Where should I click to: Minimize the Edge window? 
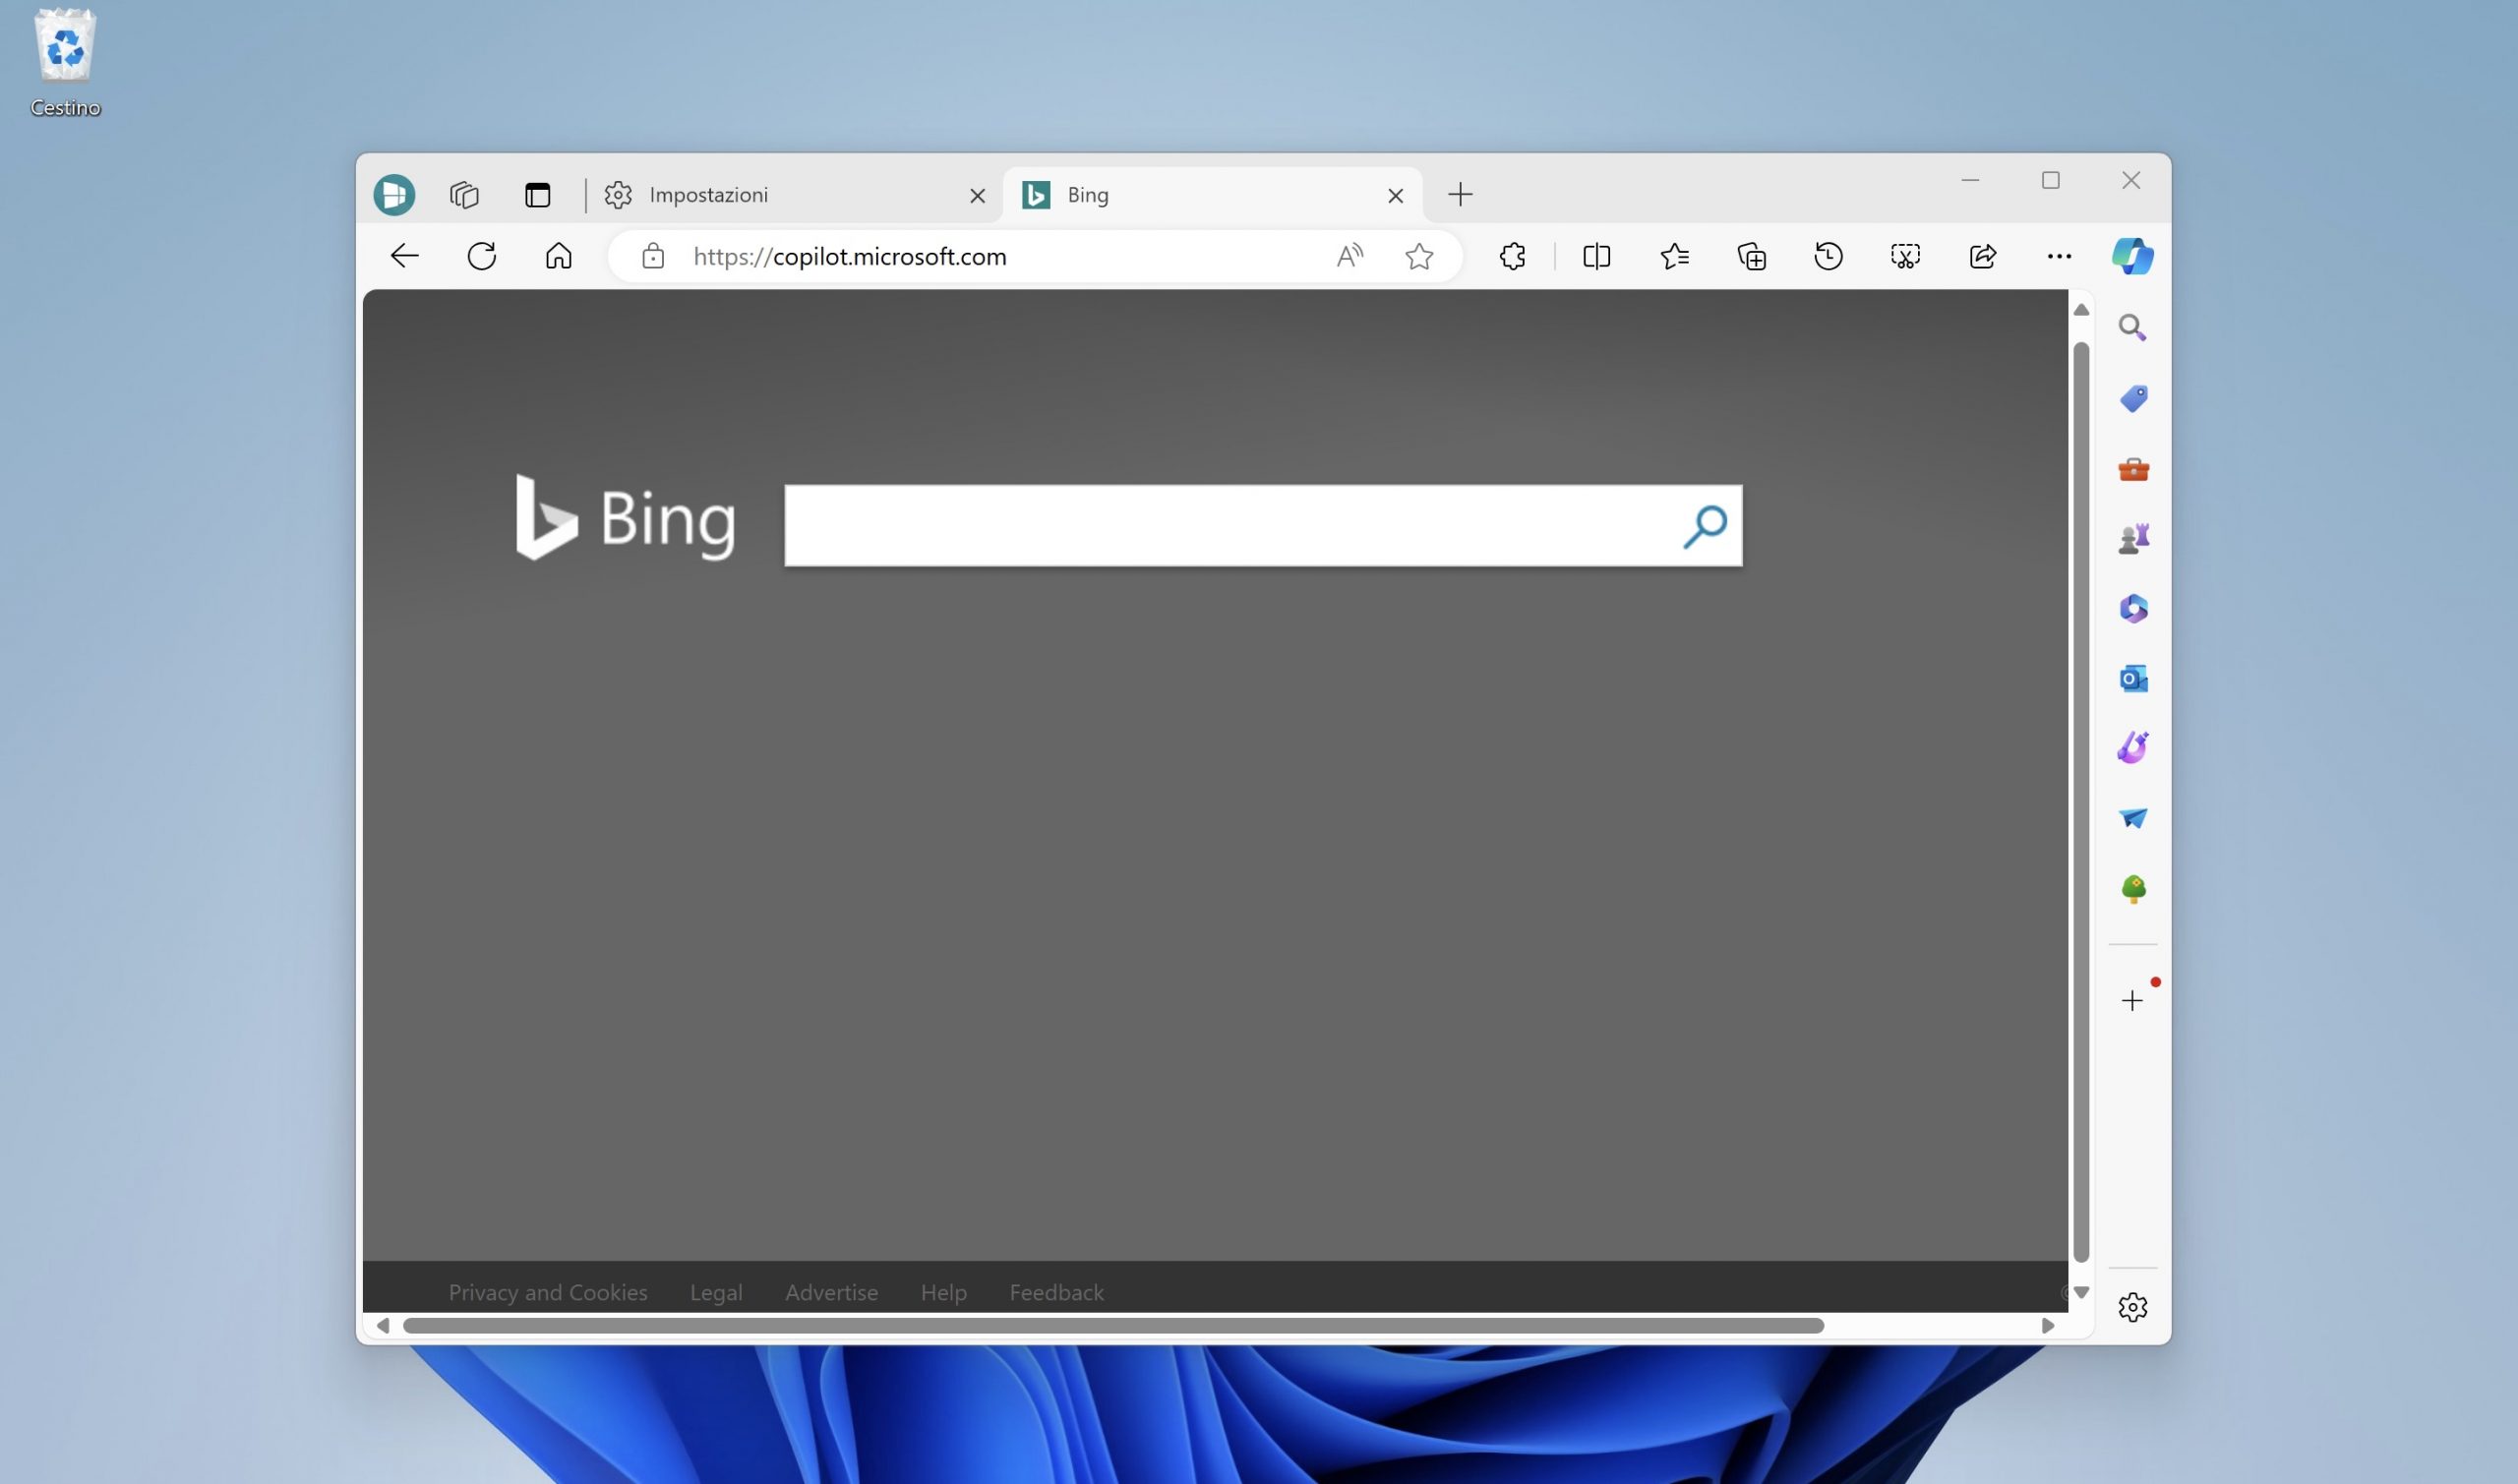click(x=1970, y=180)
